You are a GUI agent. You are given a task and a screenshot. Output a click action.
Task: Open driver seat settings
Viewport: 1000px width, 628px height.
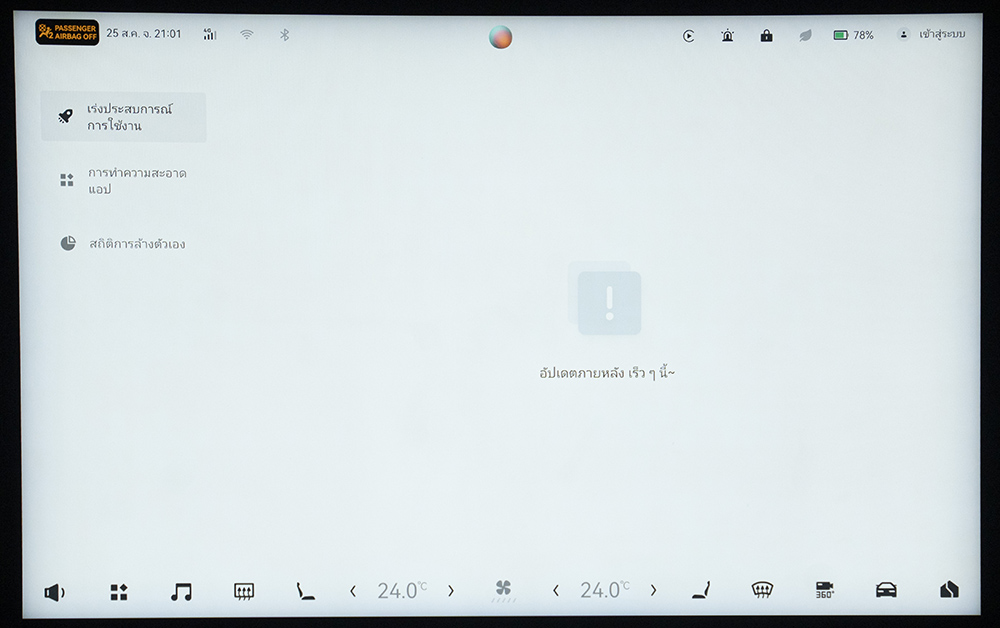click(x=305, y=592)
